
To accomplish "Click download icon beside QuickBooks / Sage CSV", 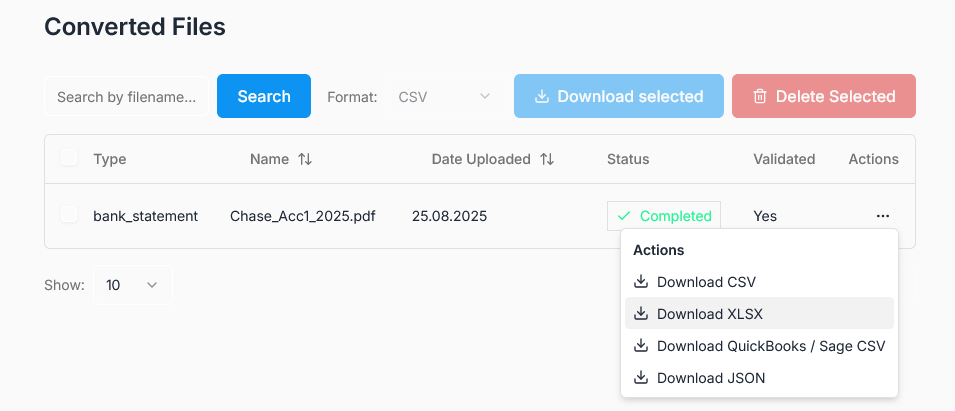I will click(x=641, y=346).
